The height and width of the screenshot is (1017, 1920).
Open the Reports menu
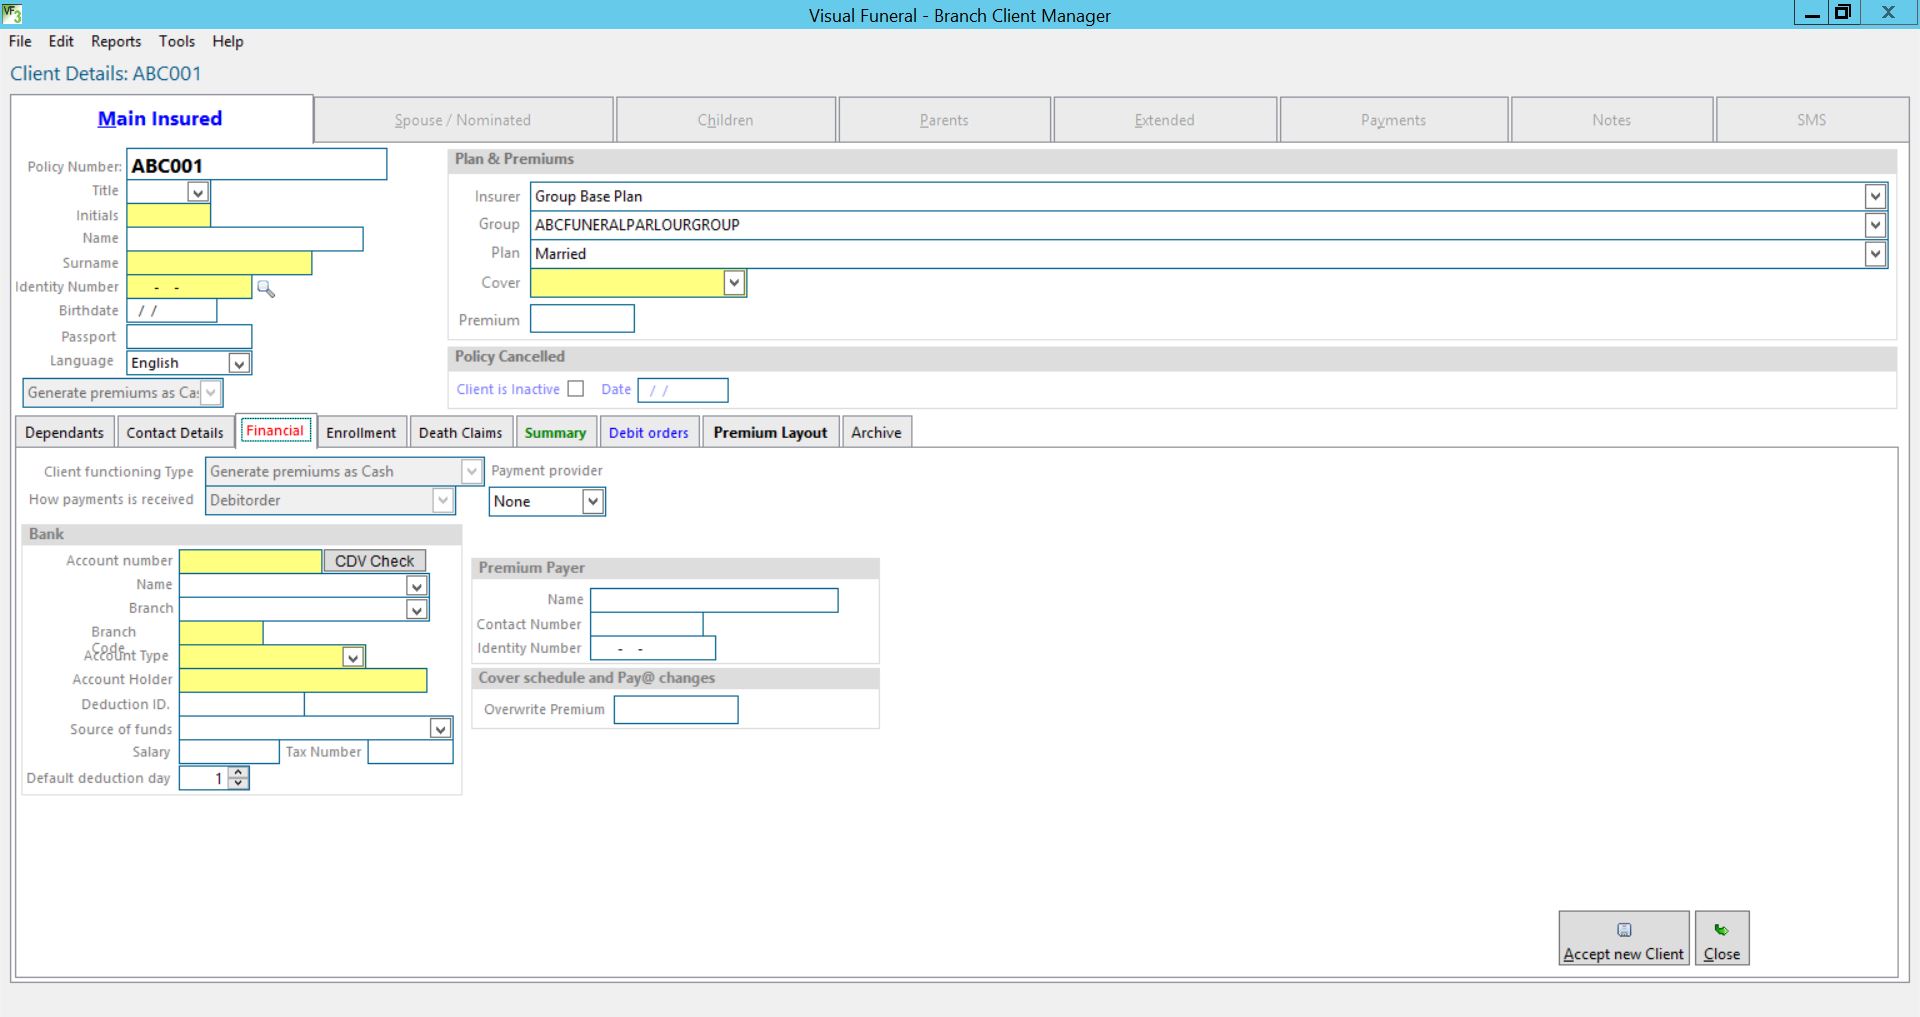coord(116,41)
